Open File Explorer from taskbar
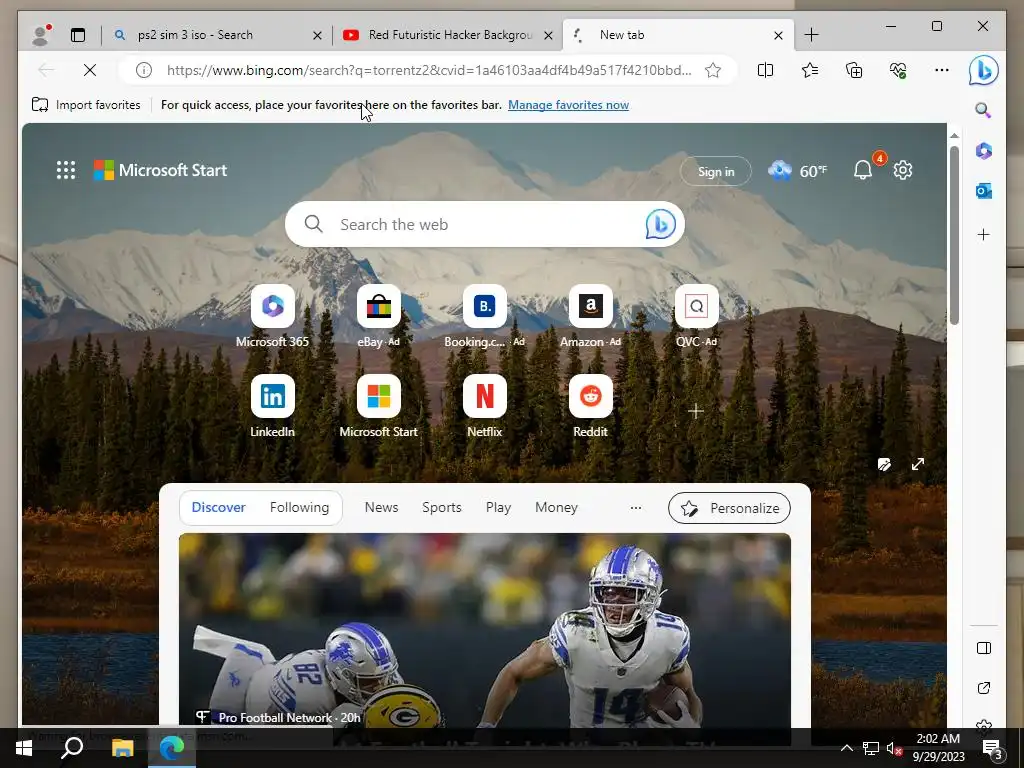This screenshot has width=1024, height=768. click(122, 747)
